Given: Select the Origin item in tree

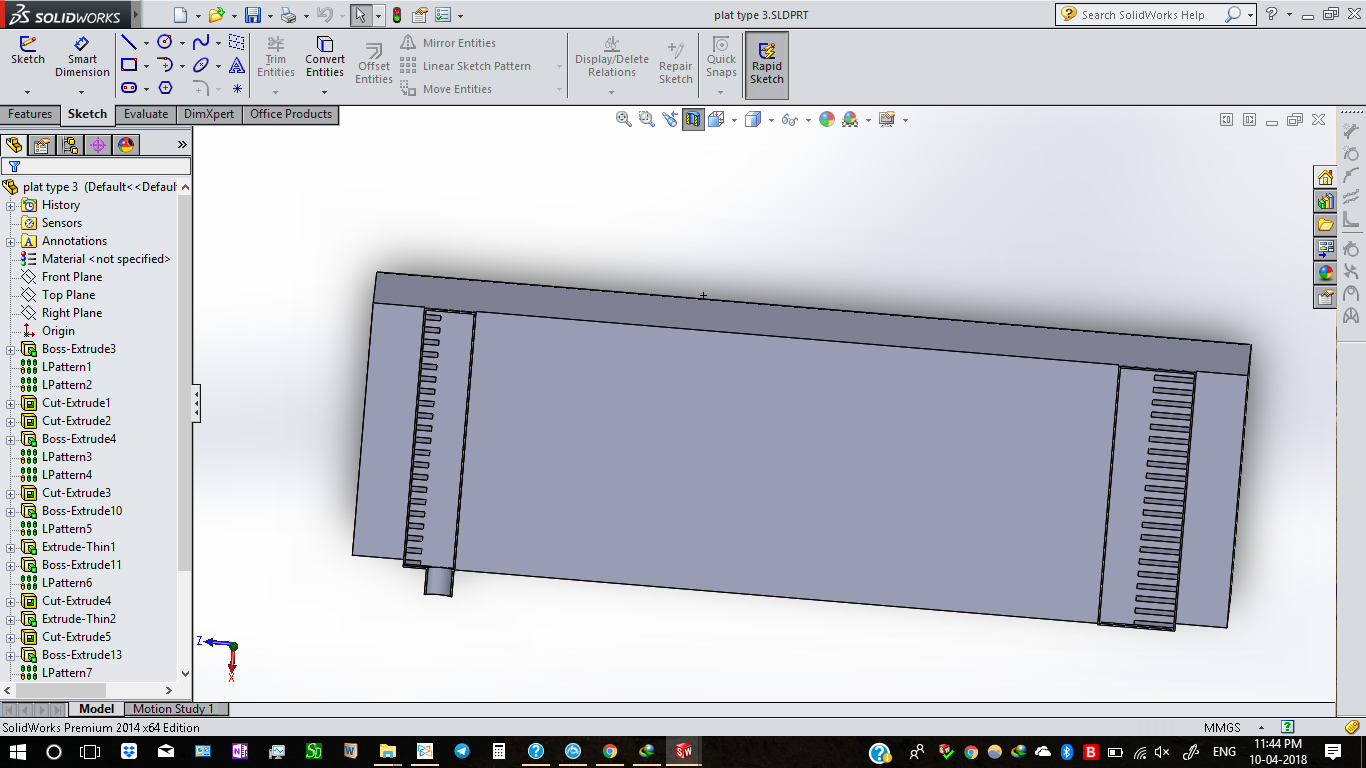Looking at the screenshot, I should (58, 331).
